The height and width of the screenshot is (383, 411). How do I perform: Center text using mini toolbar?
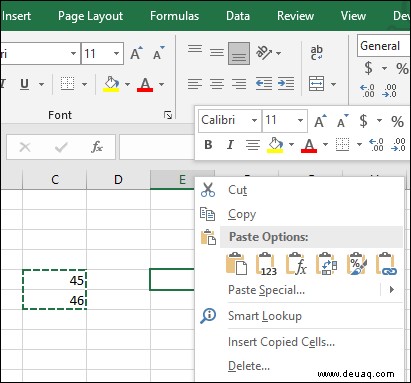click(253, 145)
